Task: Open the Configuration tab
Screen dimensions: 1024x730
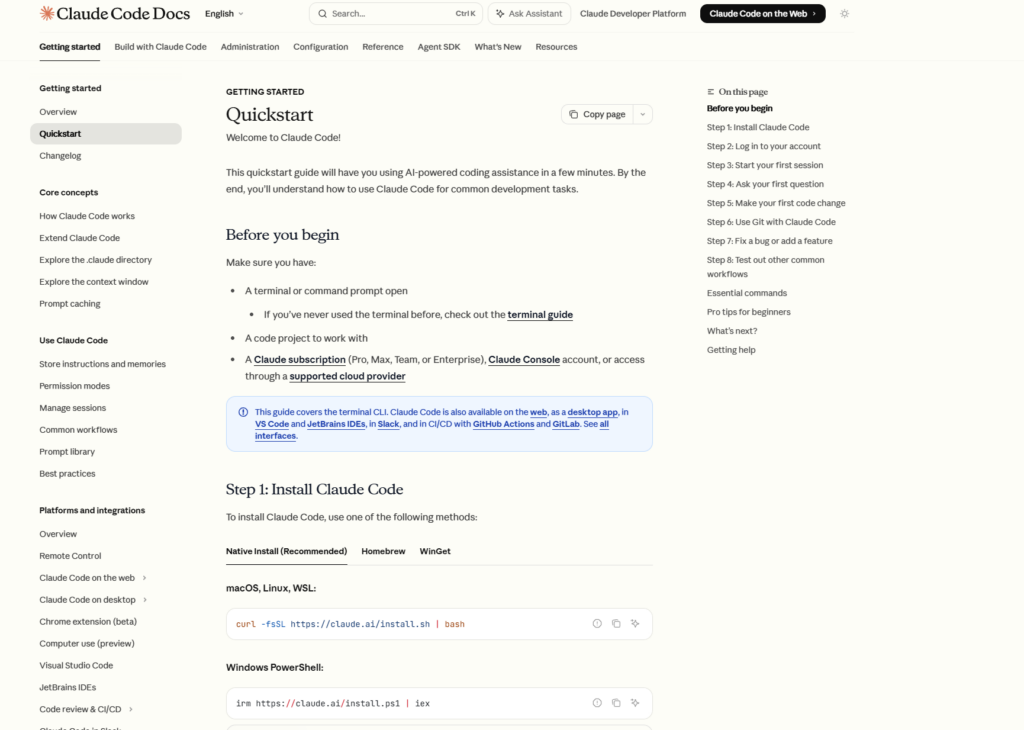Action: click(321, 47)
